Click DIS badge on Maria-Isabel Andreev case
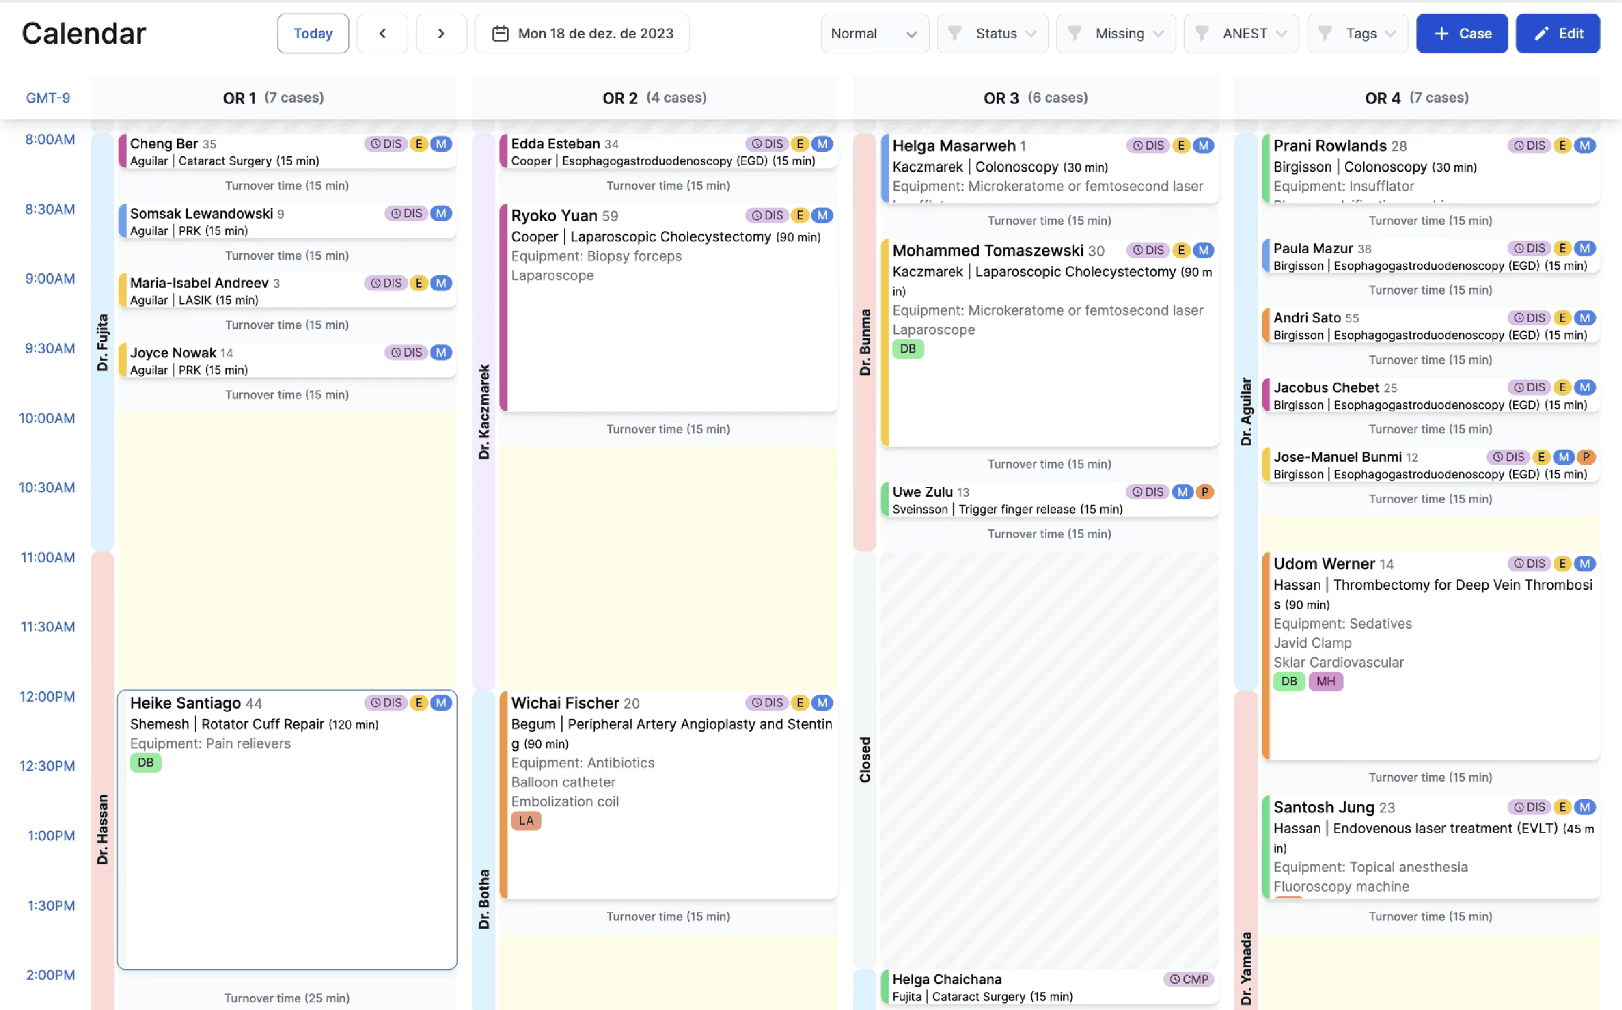This screenshot has height=1010, width=1622. 385,283
